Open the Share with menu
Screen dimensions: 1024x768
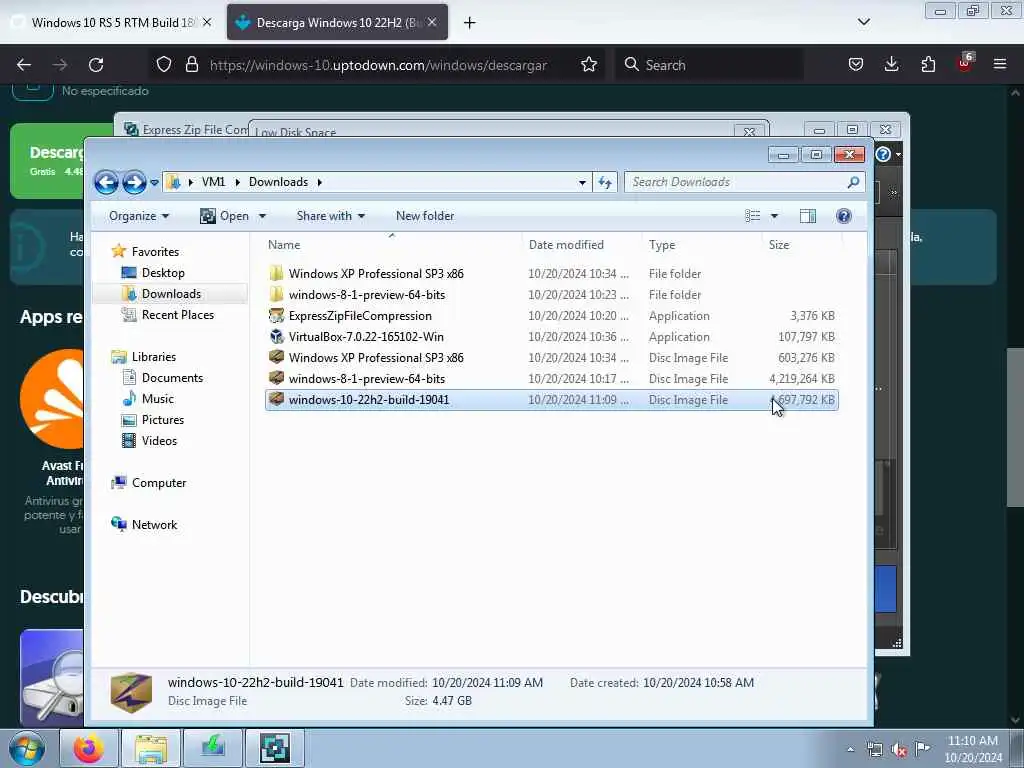point(330,216)
